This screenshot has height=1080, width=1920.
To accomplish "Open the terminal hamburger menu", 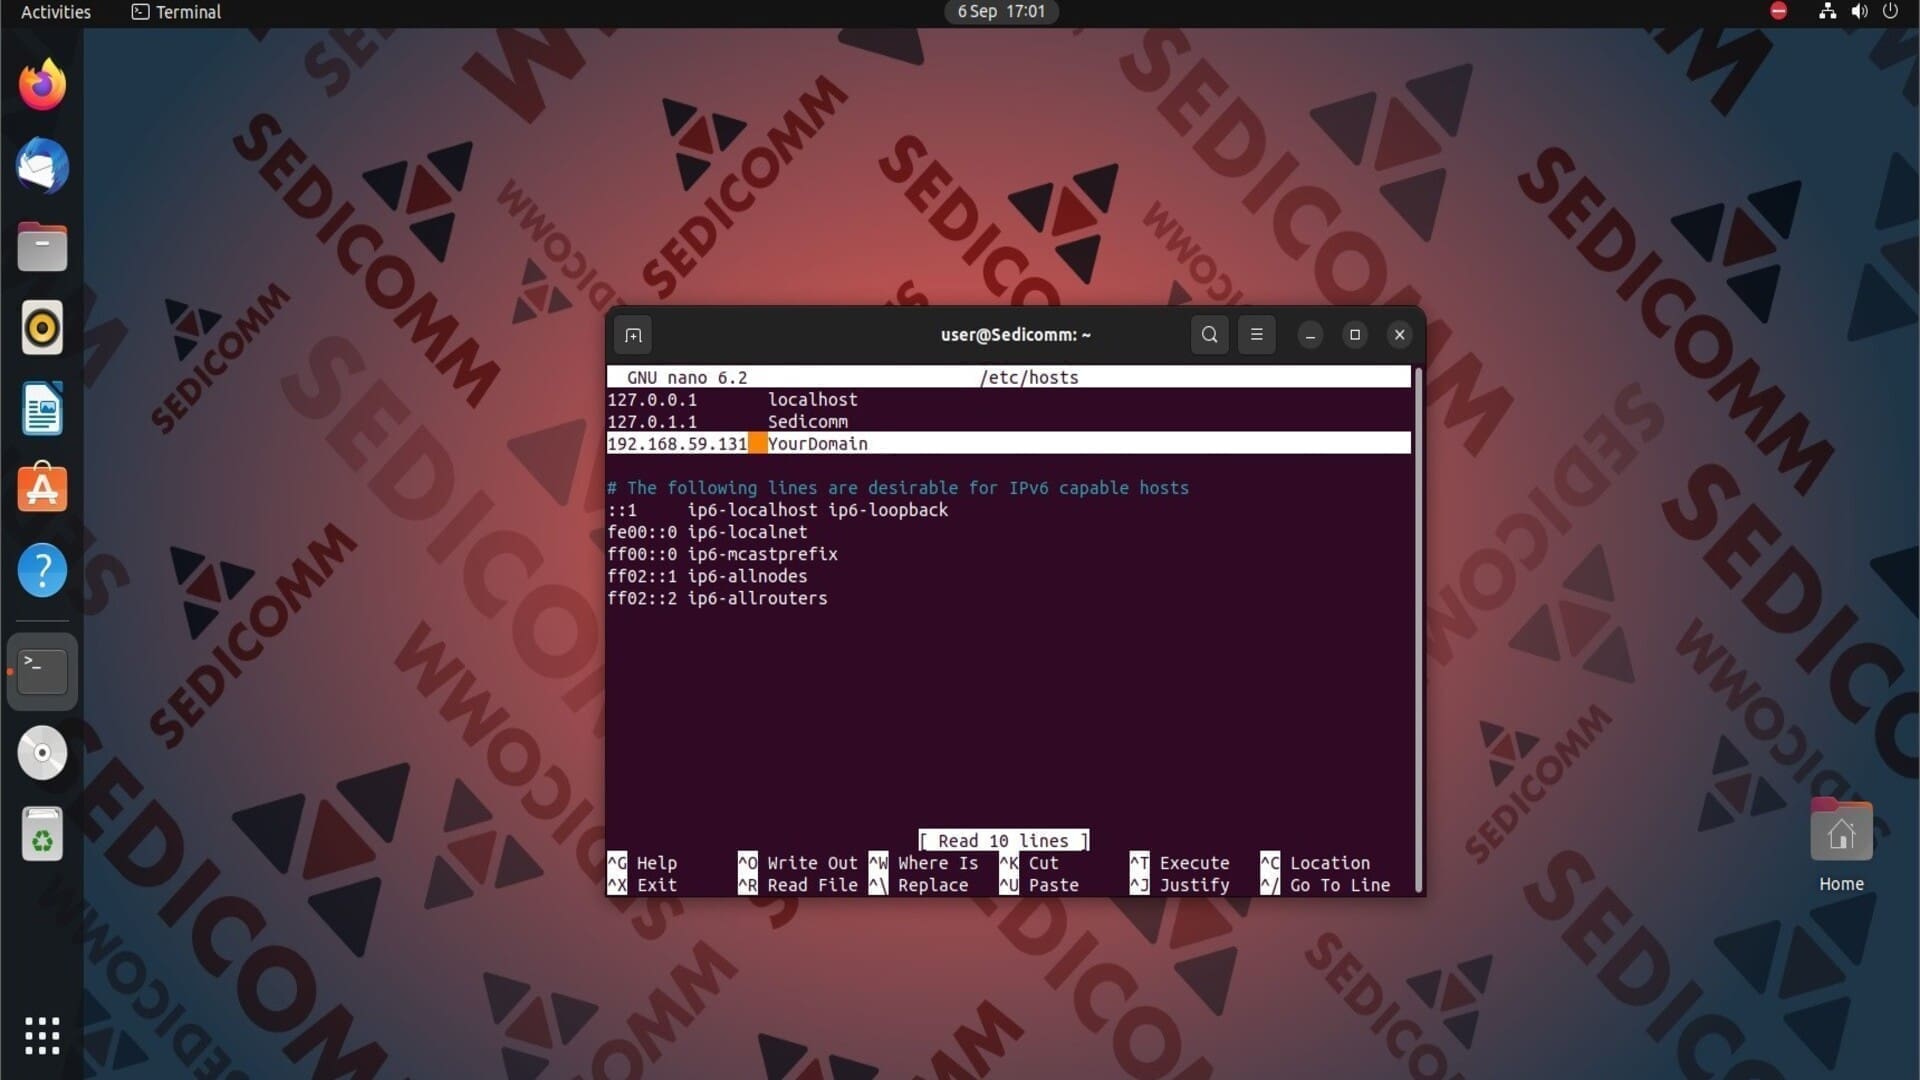I will pos(1256,335).
